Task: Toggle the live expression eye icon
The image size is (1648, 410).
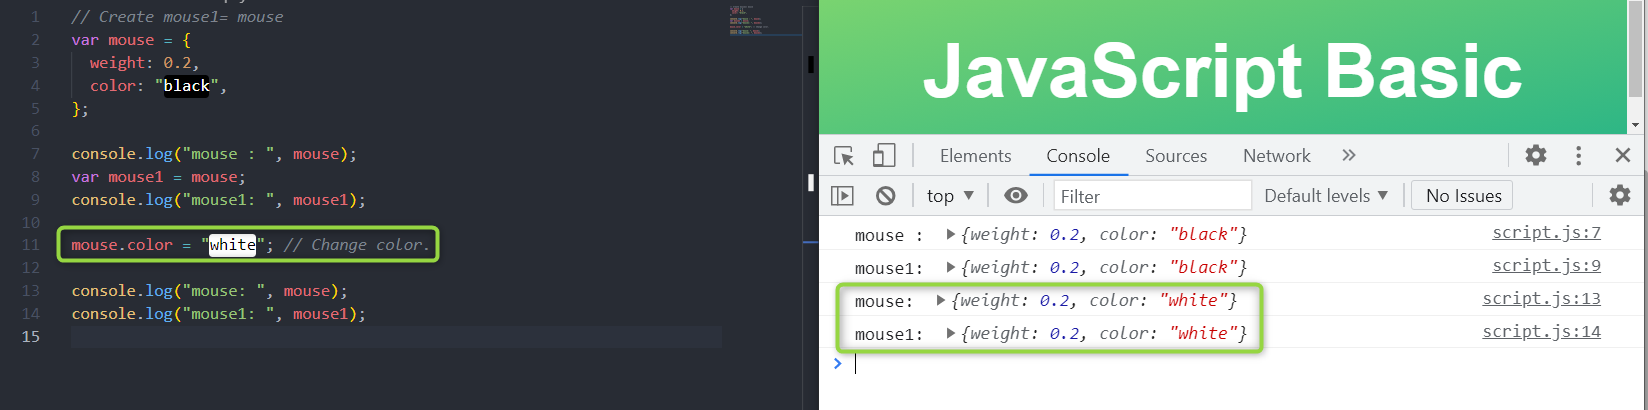Action: (1015, 195)
